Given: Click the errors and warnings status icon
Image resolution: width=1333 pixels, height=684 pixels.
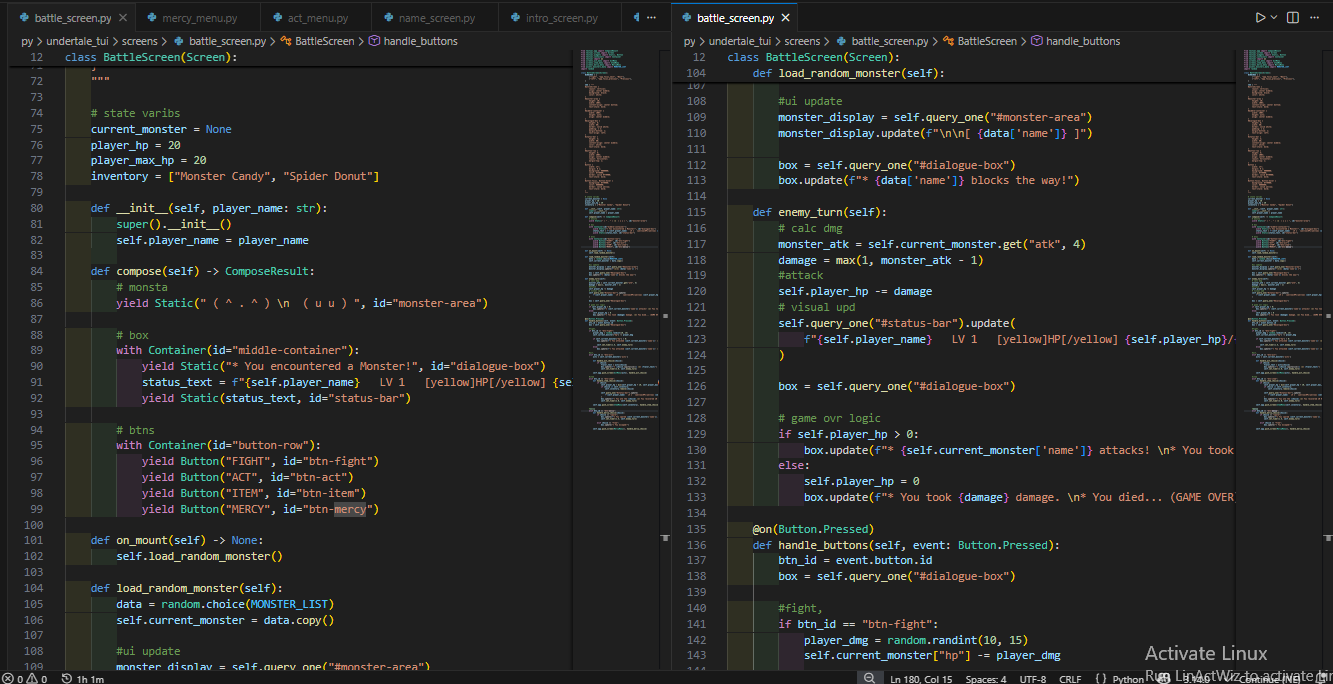Looking at the screenshot, I should point(24,679).
